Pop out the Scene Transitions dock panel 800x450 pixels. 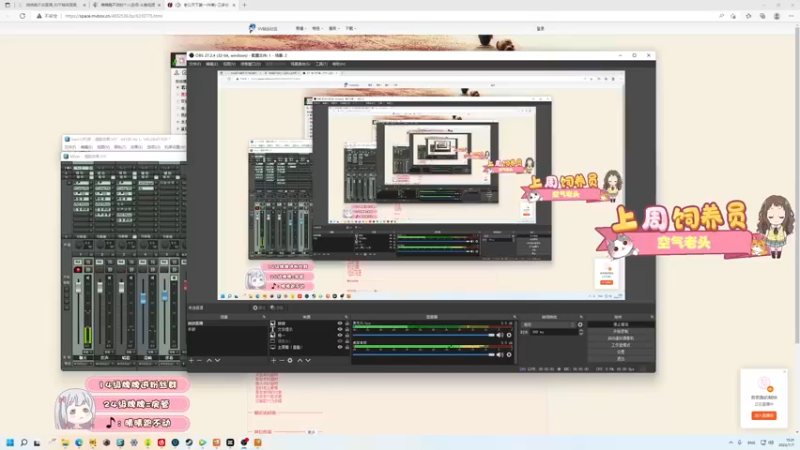coord(581,317)
